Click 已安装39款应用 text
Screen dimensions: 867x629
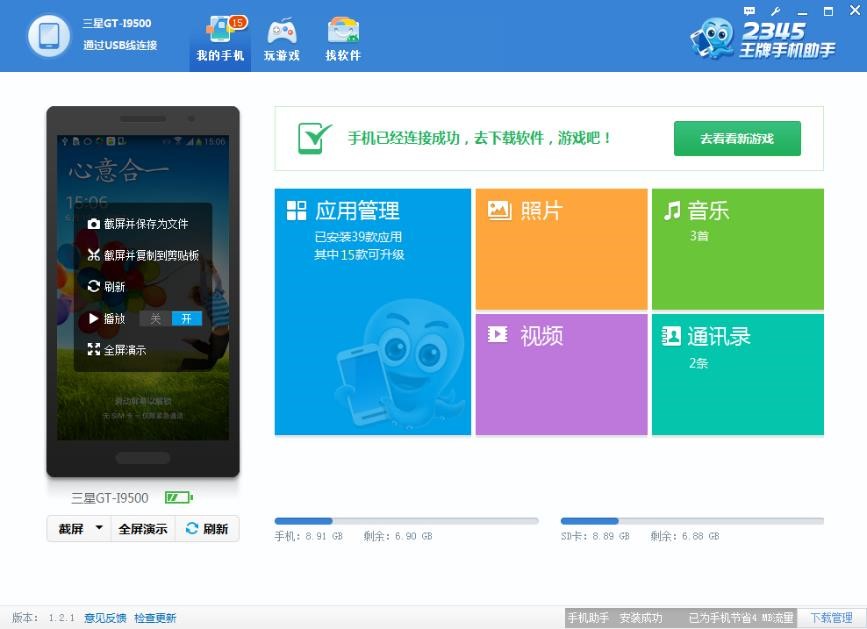click(x=358, y=237)
